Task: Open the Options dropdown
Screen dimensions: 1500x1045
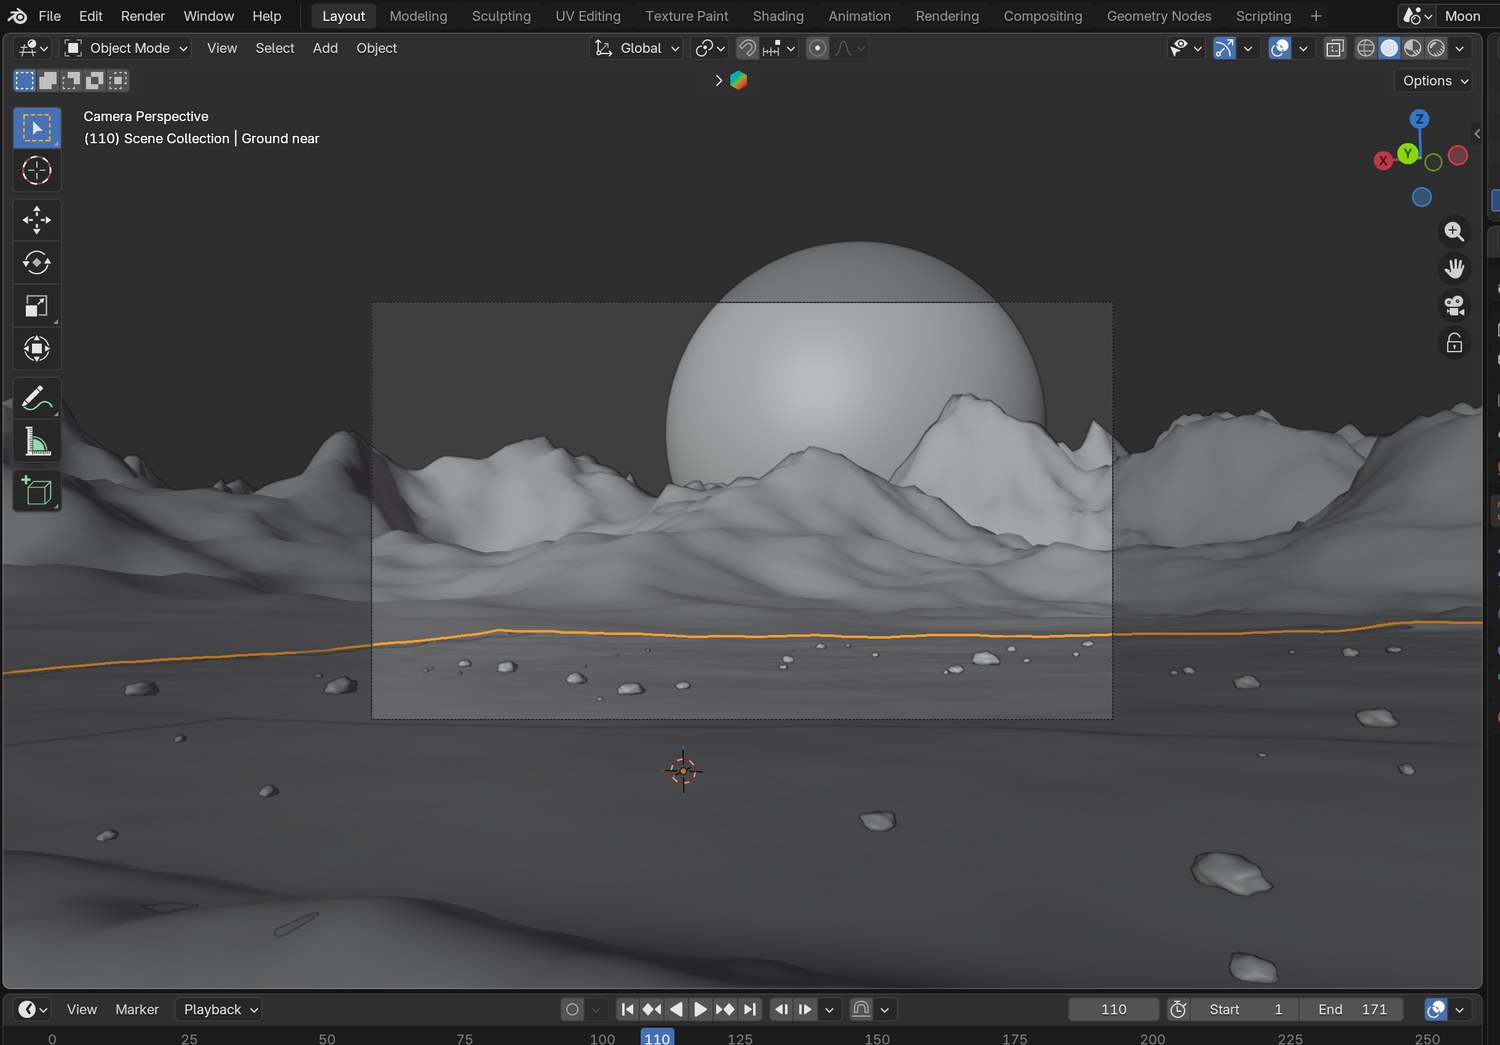Action: (x=1434, y=81)
